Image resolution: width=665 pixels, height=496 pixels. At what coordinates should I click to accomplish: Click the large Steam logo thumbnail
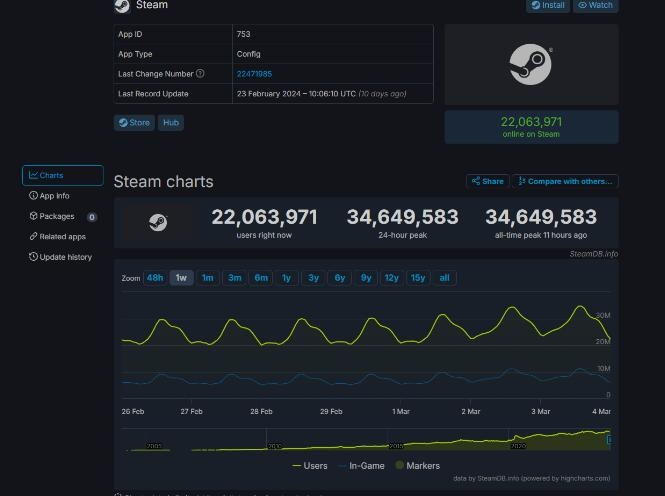(531, 64)
